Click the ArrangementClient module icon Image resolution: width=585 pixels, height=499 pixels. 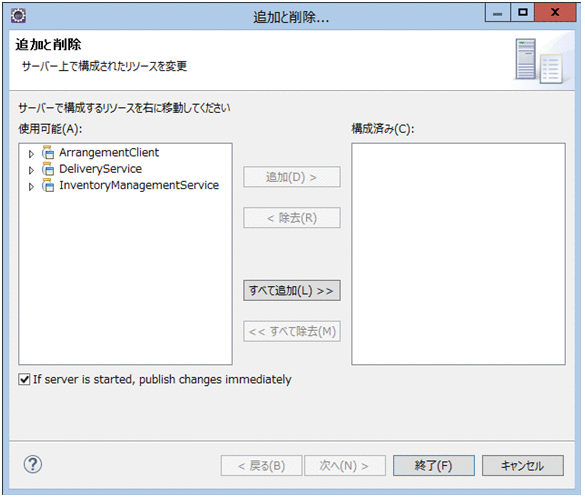point(48,153)
